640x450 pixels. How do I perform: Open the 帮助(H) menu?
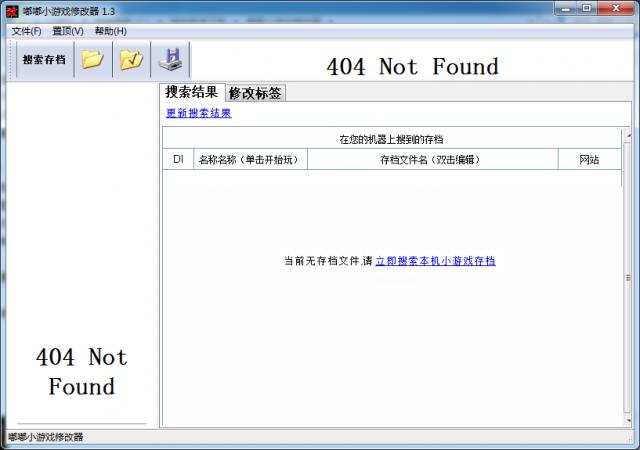point(111,31)
